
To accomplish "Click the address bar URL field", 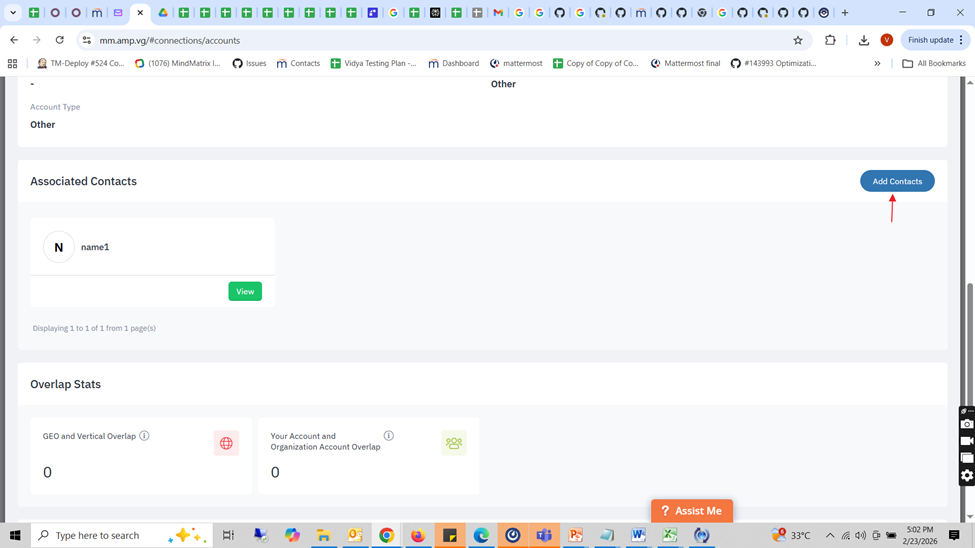I will pos(400,41).
